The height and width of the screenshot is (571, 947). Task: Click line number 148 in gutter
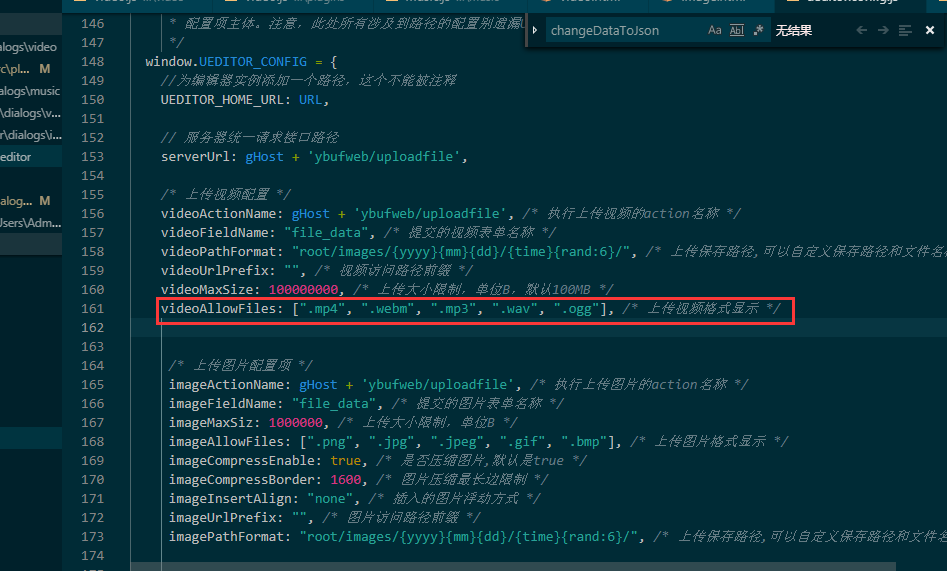92,62
